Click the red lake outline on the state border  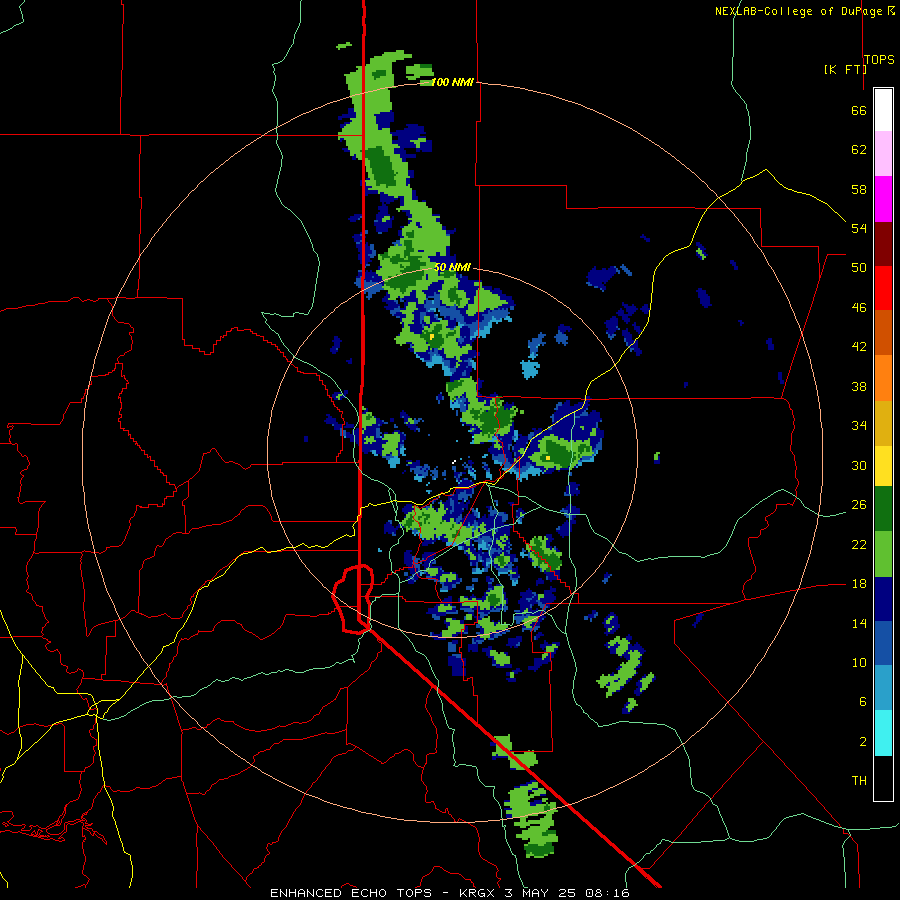coord(354,599)
